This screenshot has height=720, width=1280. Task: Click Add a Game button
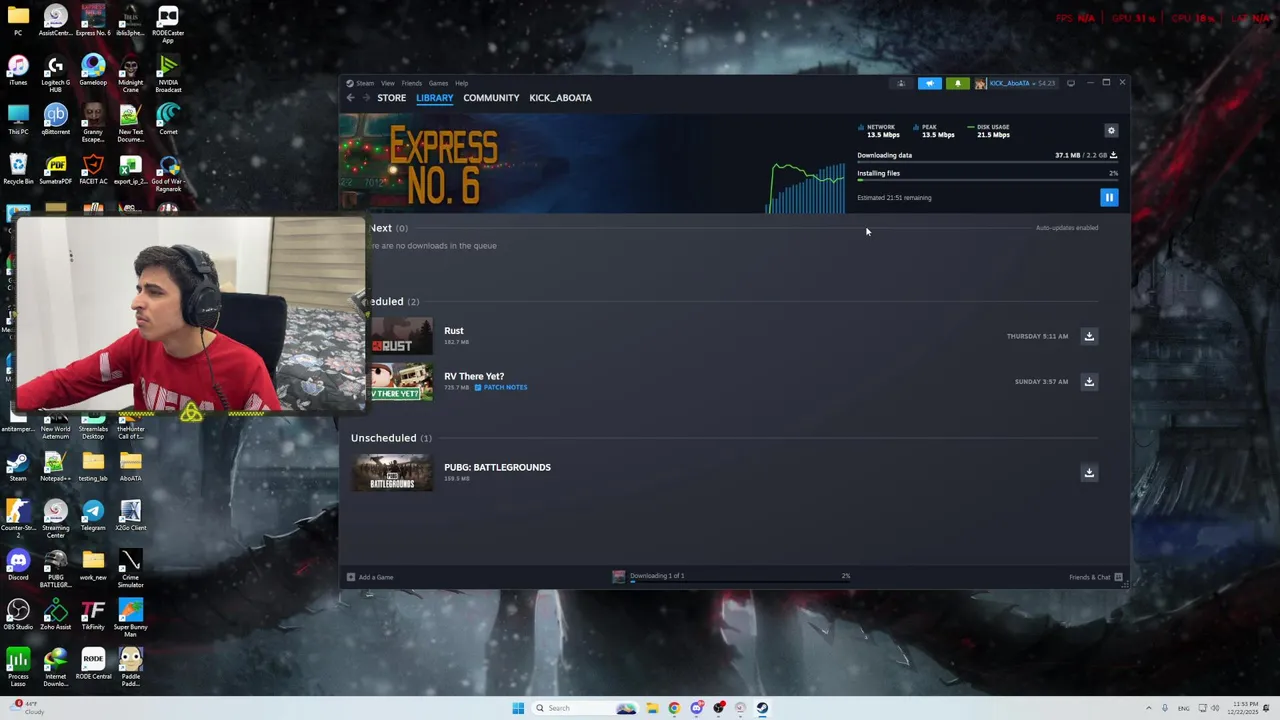[370, 577]
